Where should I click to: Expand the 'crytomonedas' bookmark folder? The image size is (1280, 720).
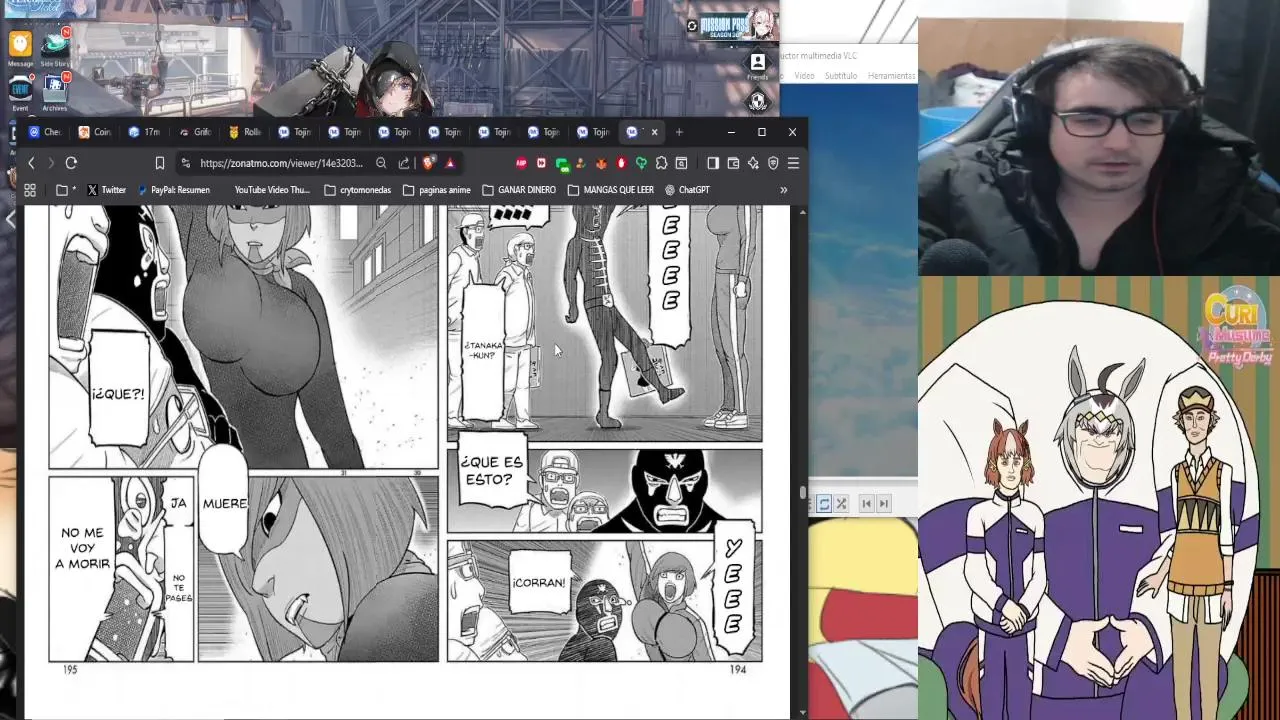[357, 190]
